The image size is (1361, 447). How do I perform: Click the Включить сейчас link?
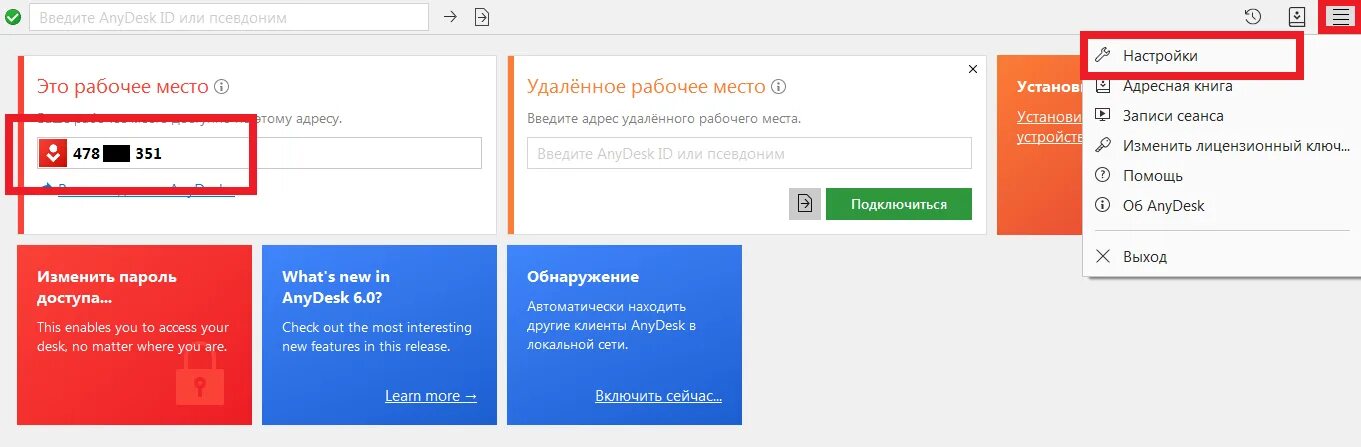click(x=658, y=396)
